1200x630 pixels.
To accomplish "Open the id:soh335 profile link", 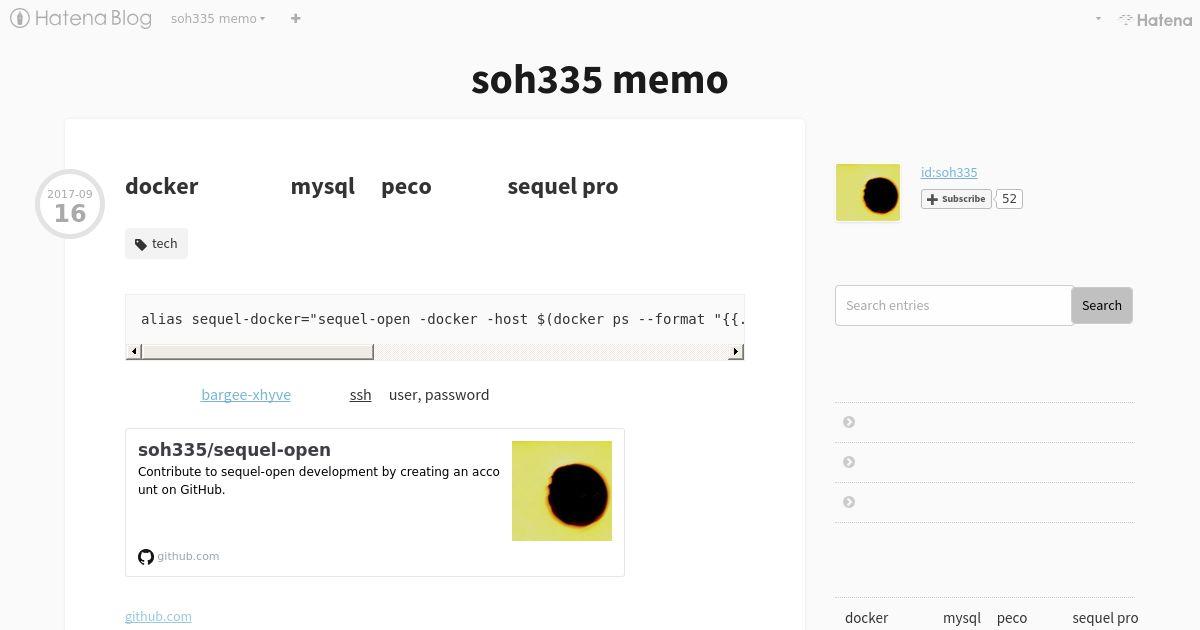I will point(949,172).
